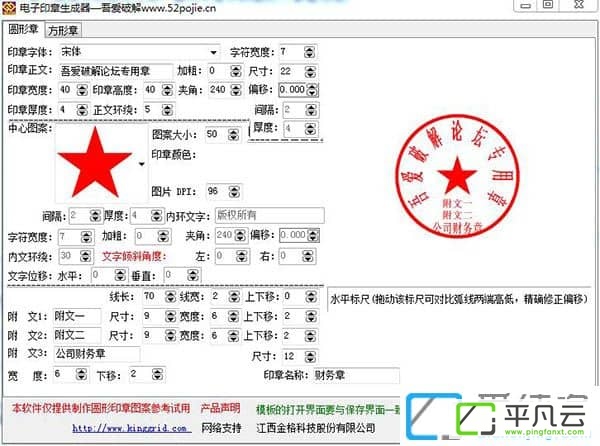
Task: Switch to the 方形章 tab
Action: click(63, 31)
